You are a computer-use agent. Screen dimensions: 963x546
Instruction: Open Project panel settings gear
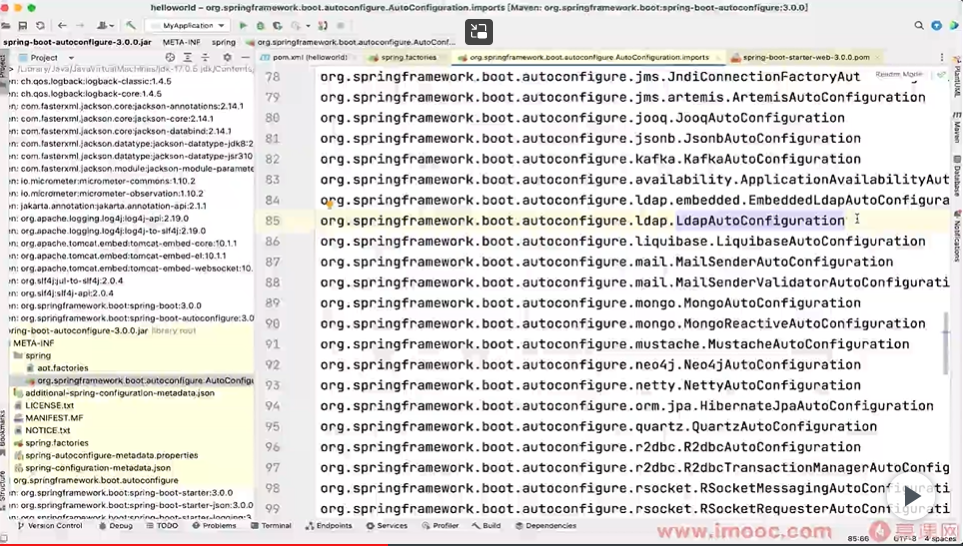coord(227,58)
